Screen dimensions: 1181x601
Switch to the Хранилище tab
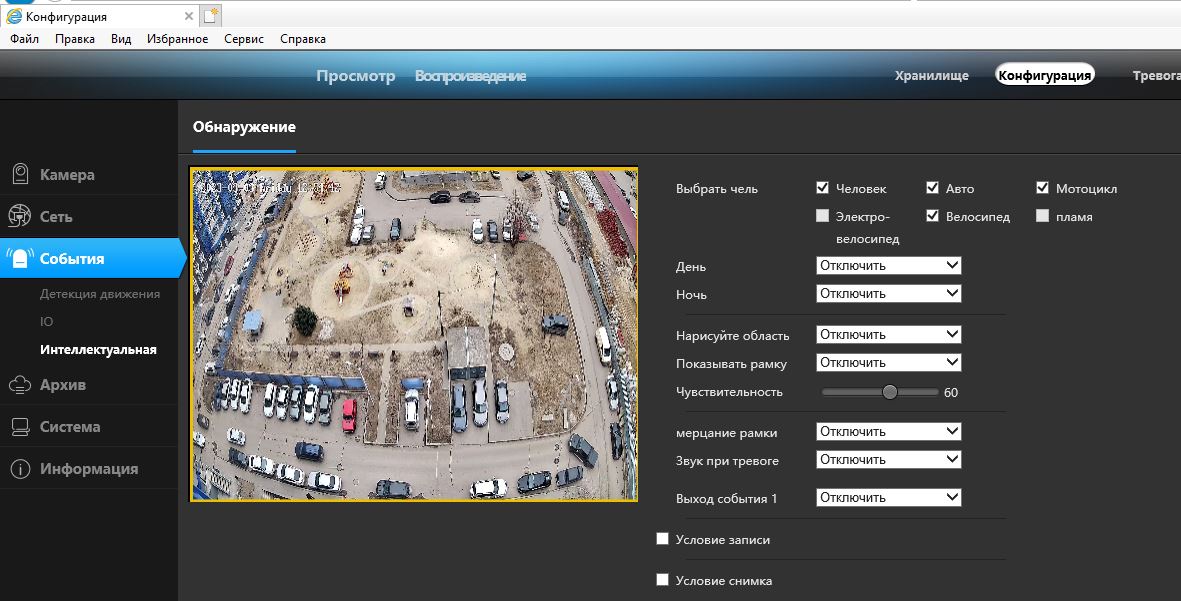click(x=931, y=76)
